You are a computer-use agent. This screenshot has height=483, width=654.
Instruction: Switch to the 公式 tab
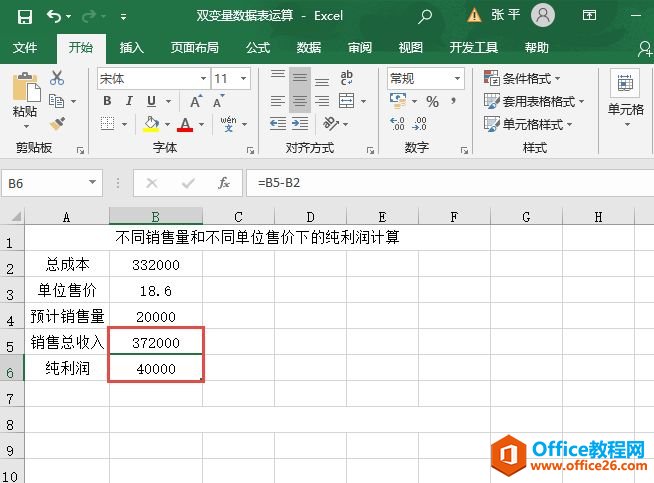(258, 48)
